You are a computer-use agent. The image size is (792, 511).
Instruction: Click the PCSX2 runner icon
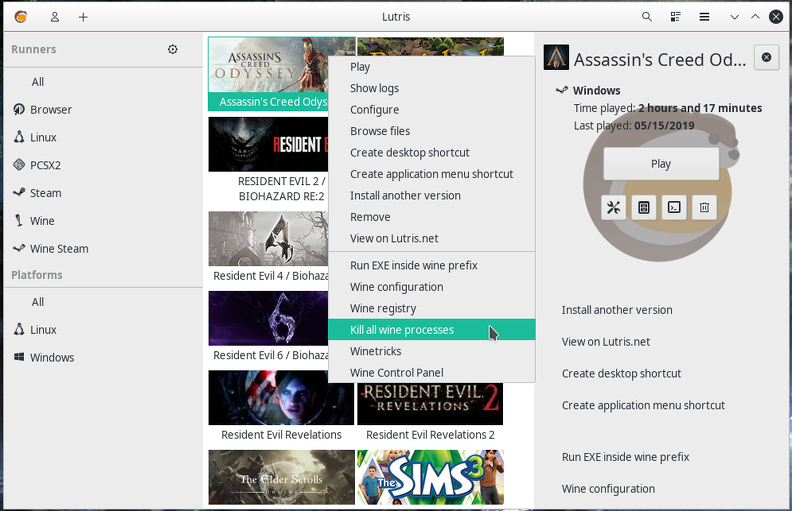[19, 165]
